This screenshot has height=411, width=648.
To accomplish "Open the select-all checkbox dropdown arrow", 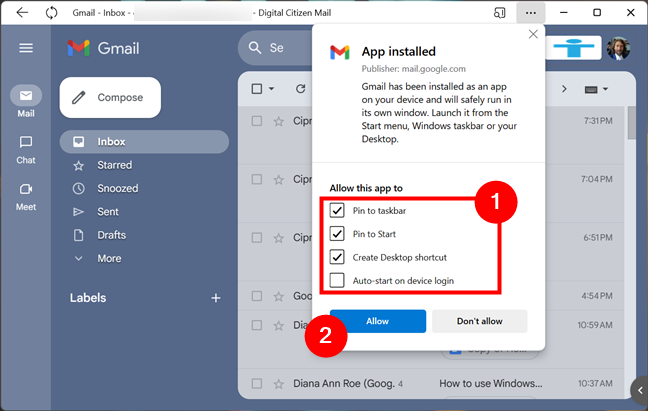I will [x=272, y=89].
